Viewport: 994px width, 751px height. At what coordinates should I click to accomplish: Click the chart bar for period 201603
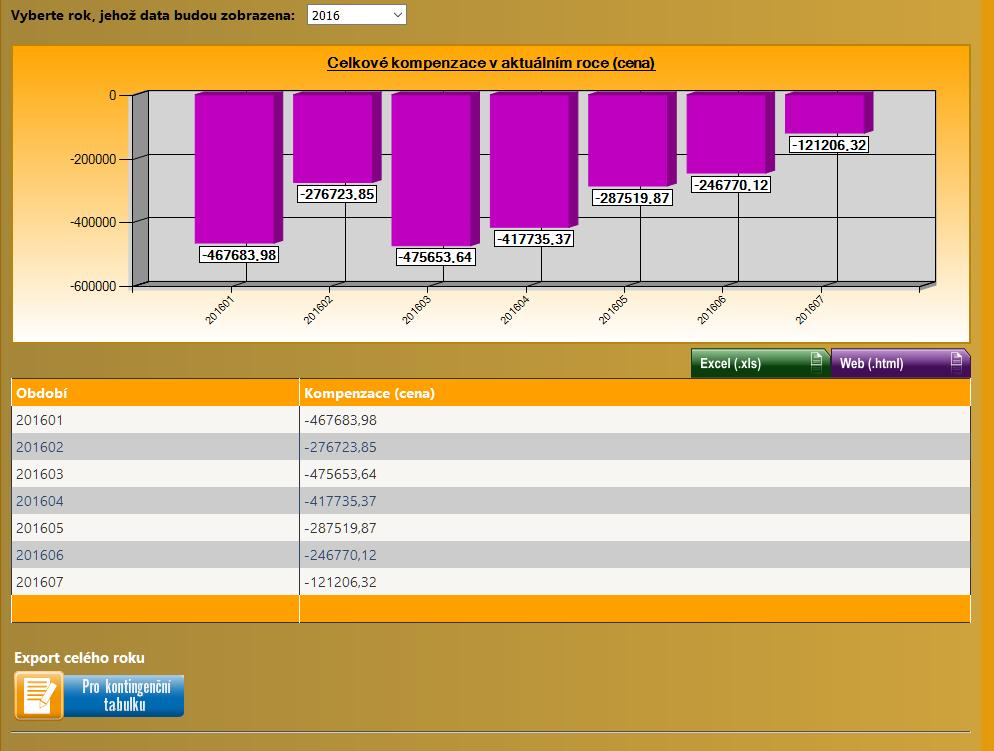(x=435, y=169)
